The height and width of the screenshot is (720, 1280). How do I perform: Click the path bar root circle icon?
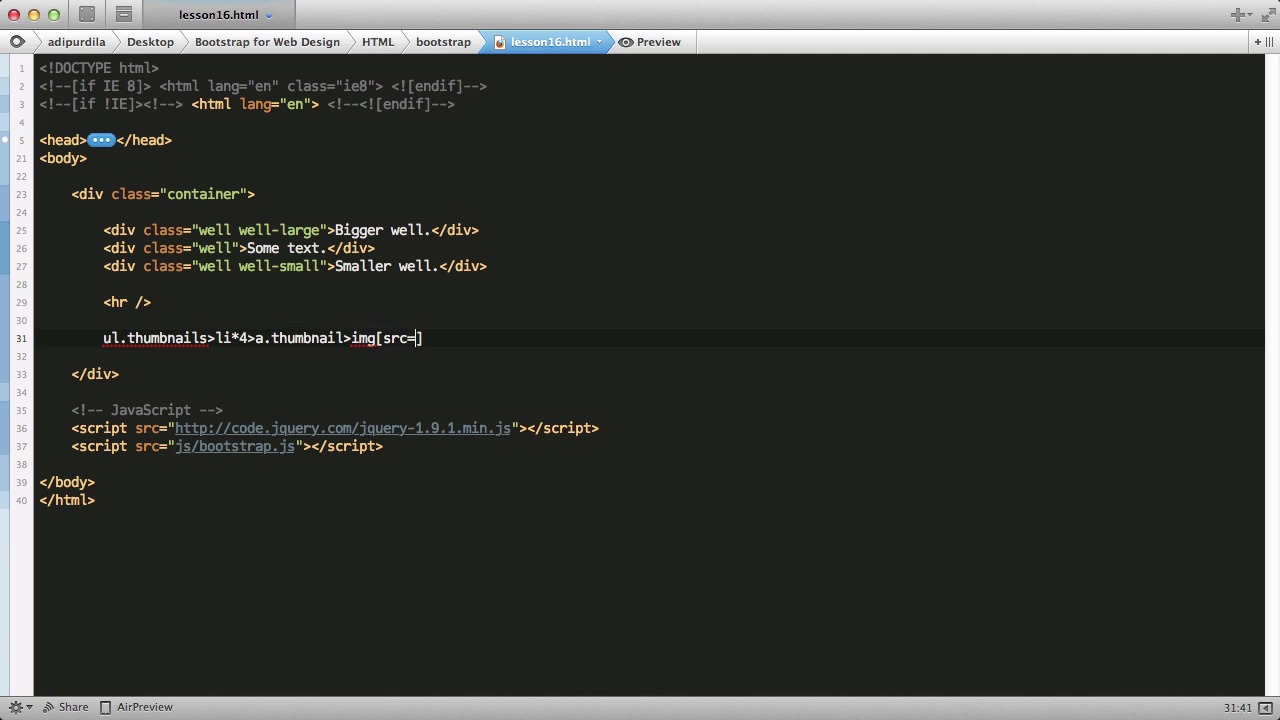click(17, 42)
